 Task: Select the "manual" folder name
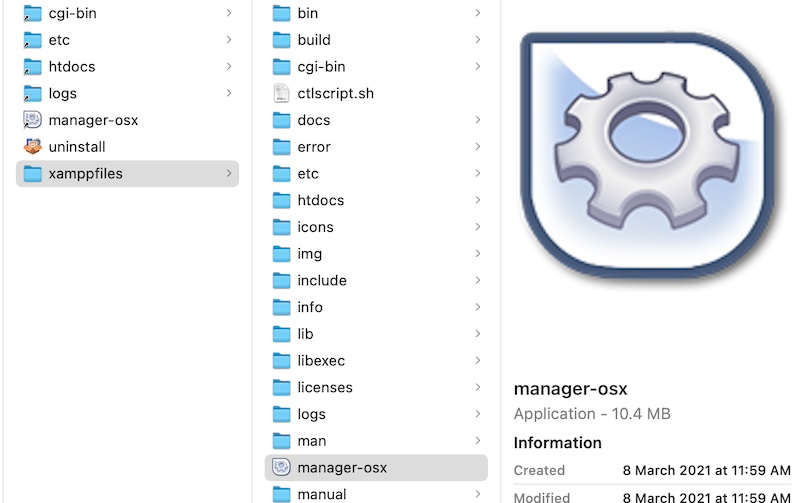pyautogui.click(x=322, y=494)
